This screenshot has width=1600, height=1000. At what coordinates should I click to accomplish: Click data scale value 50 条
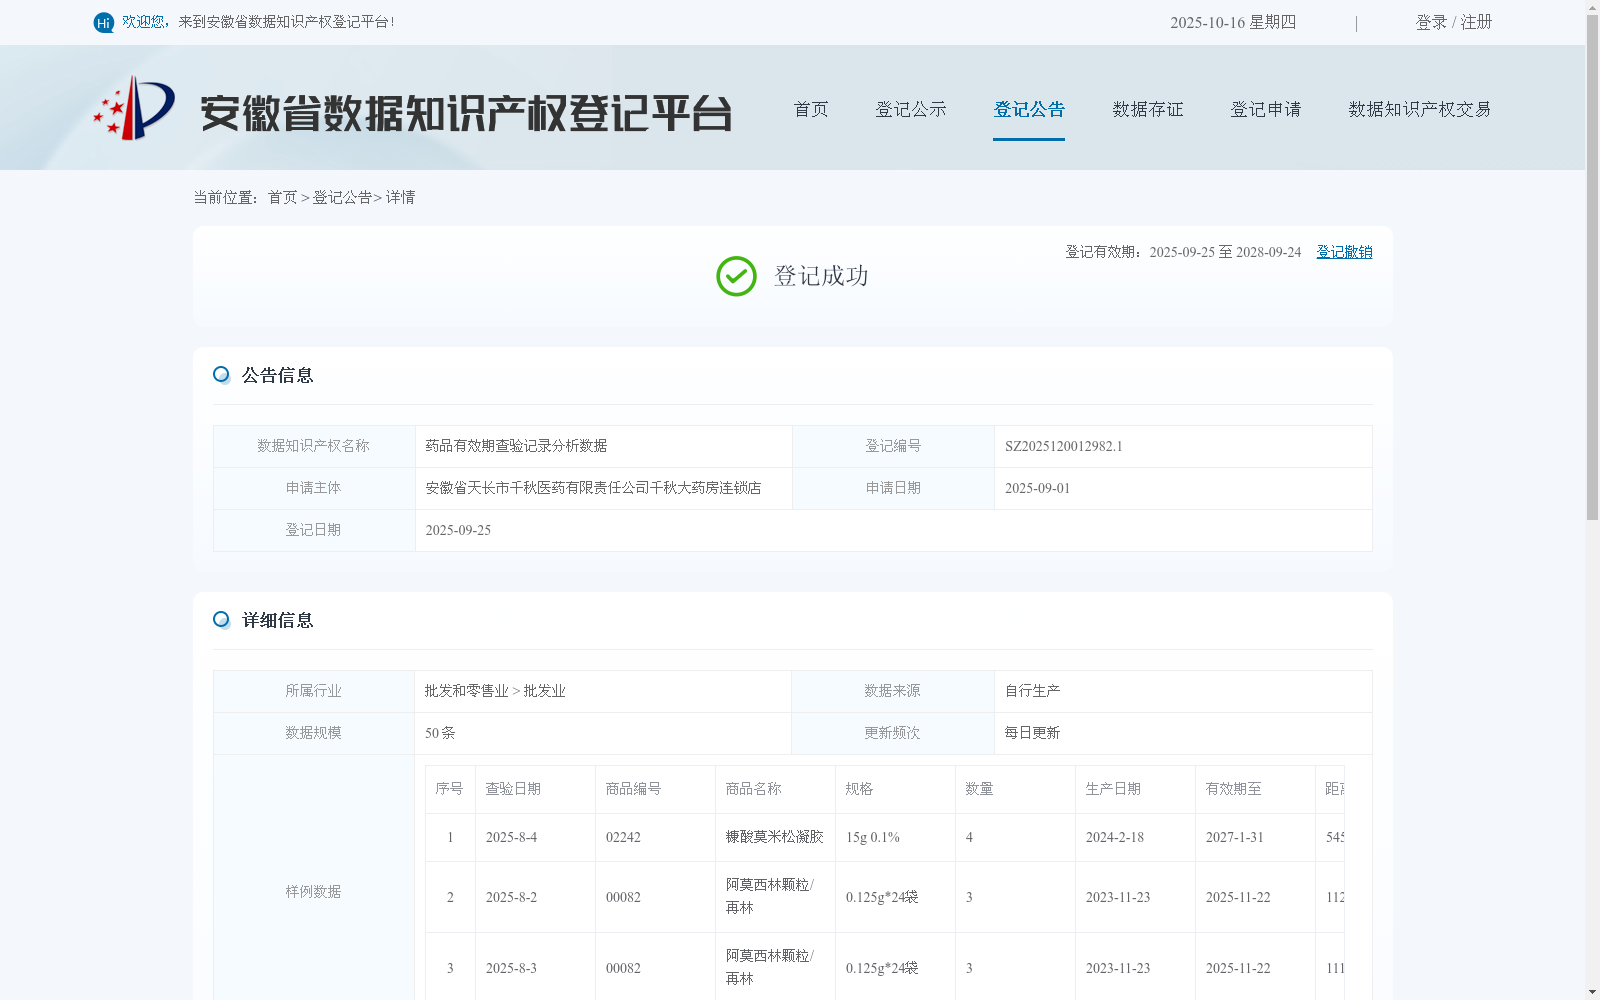click(x=440, y=733)
